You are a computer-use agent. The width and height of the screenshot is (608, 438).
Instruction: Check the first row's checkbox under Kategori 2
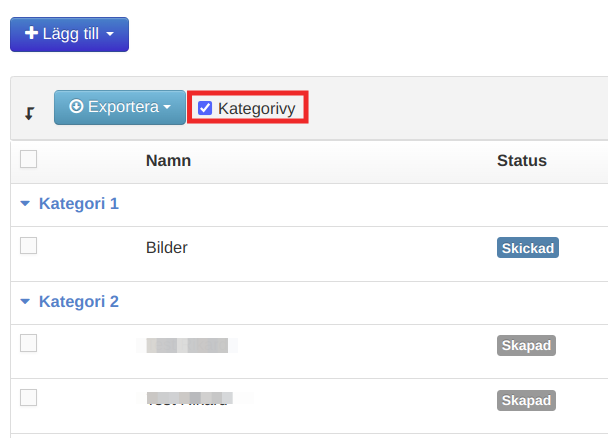(x=29, y=343)
